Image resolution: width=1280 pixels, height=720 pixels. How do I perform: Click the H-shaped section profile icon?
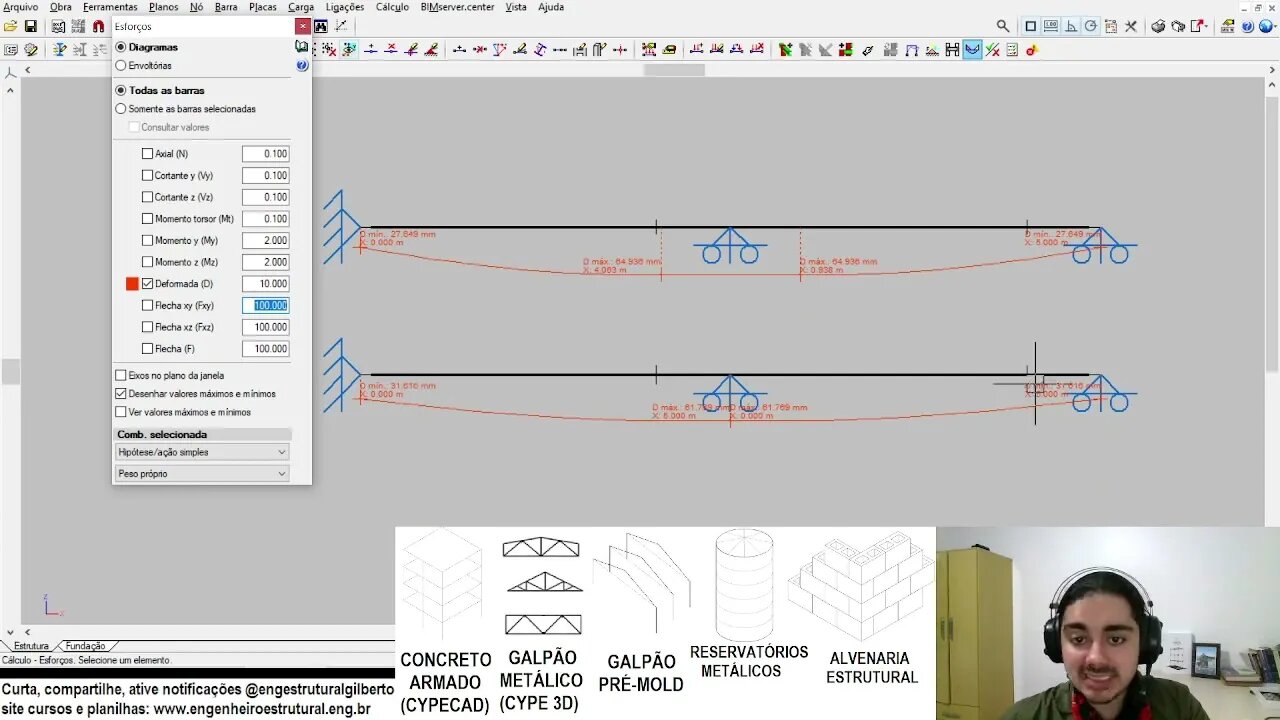(952, 49)
